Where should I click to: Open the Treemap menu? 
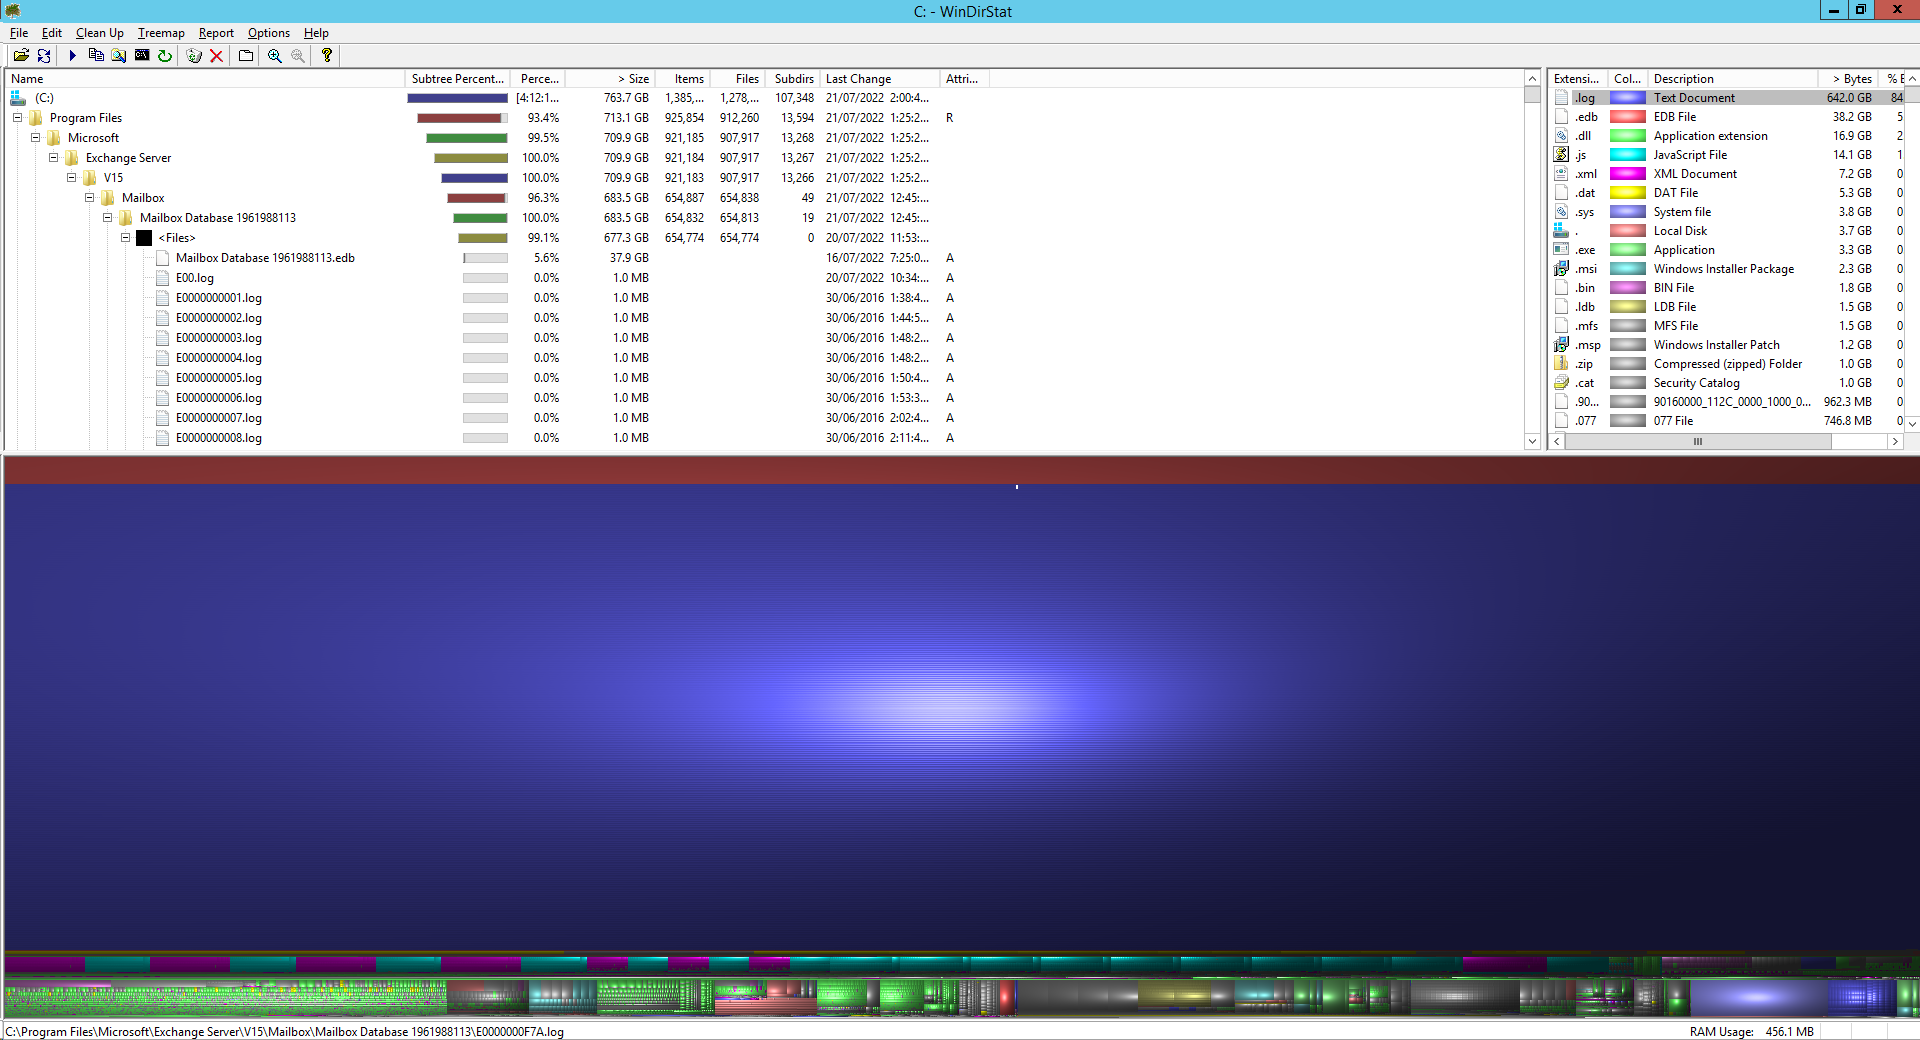[160, 32]
